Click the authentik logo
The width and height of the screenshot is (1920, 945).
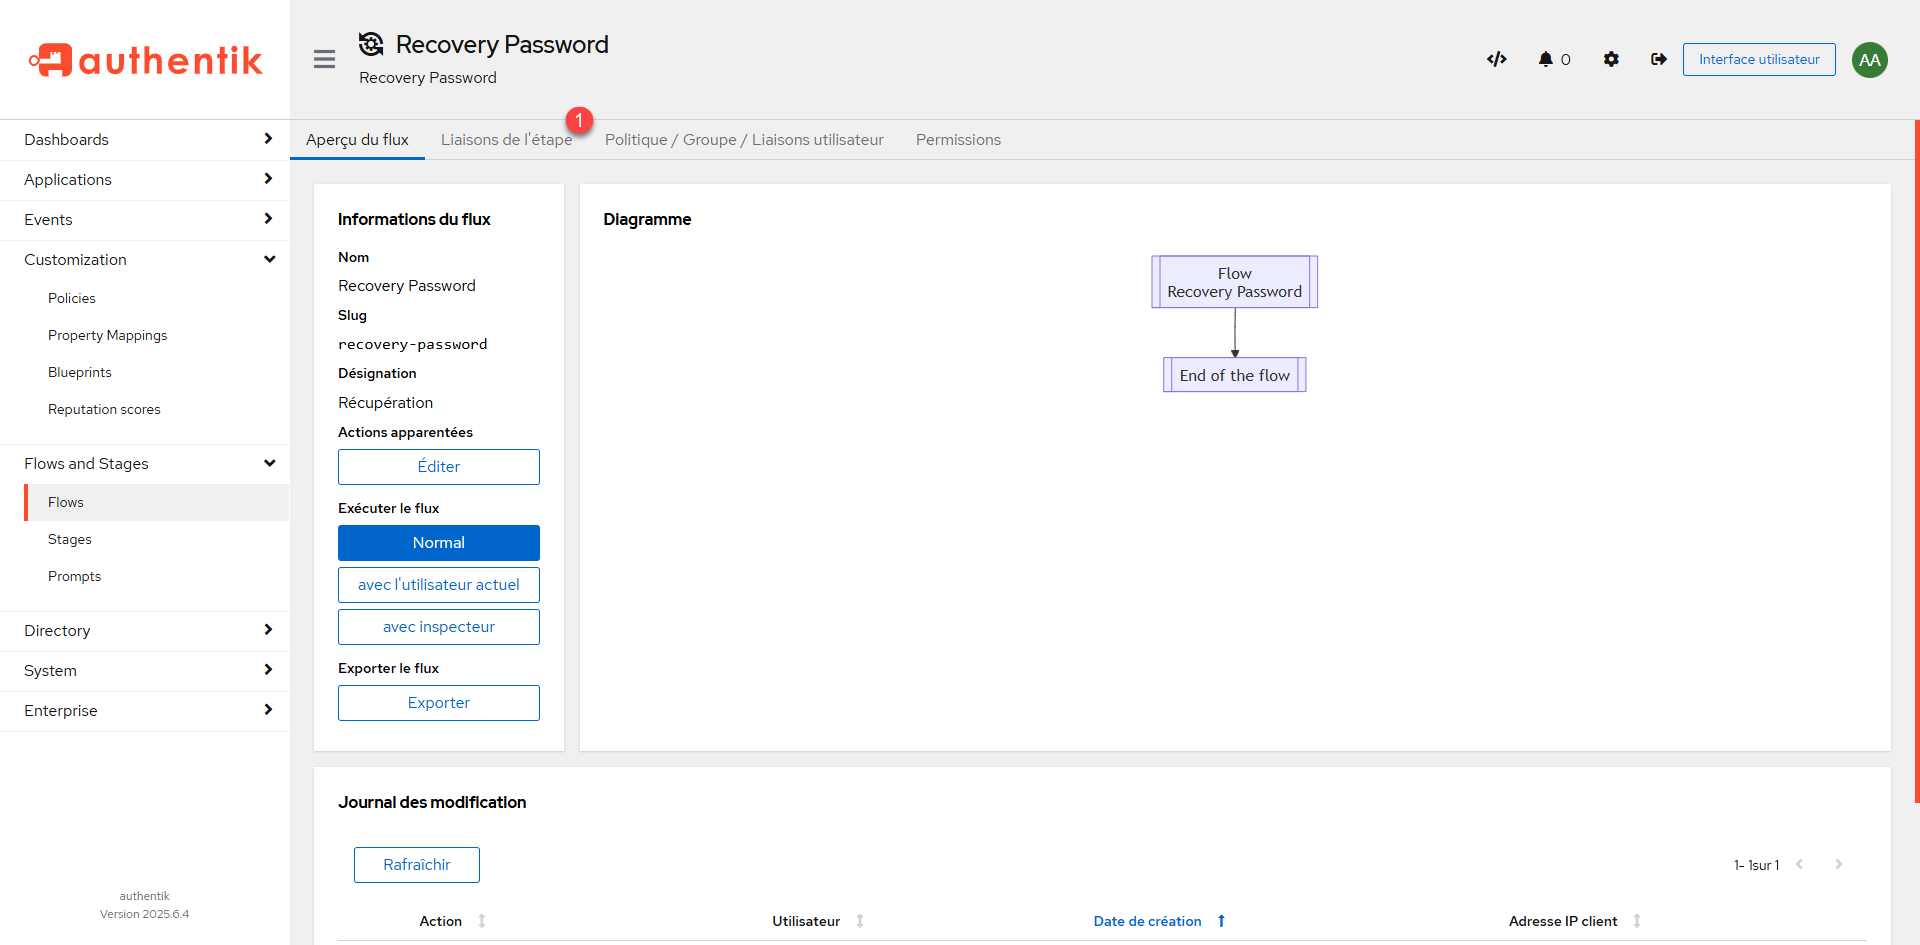pos(146,61)
